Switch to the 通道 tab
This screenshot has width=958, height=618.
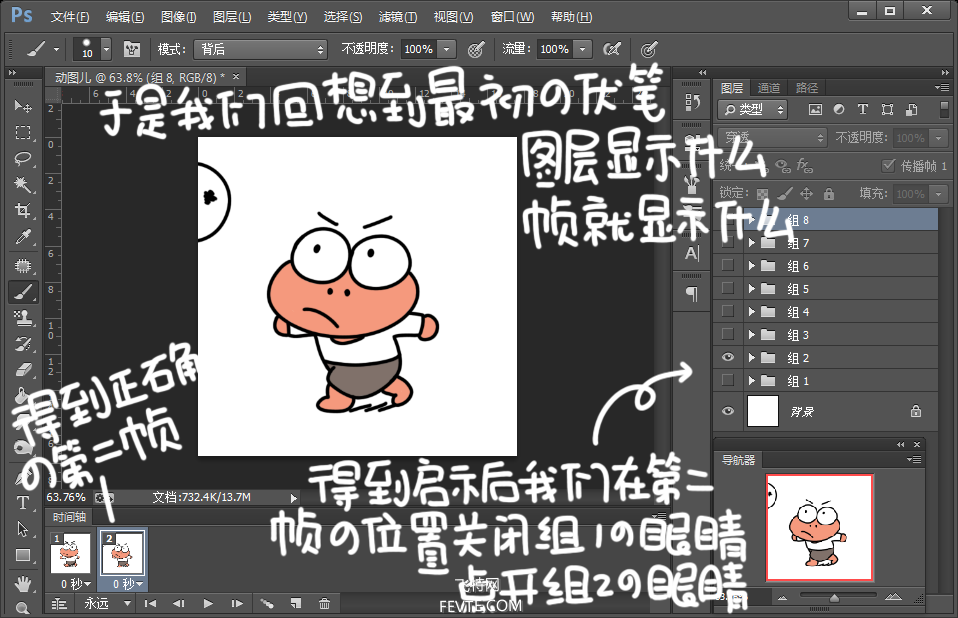(769, 88)
